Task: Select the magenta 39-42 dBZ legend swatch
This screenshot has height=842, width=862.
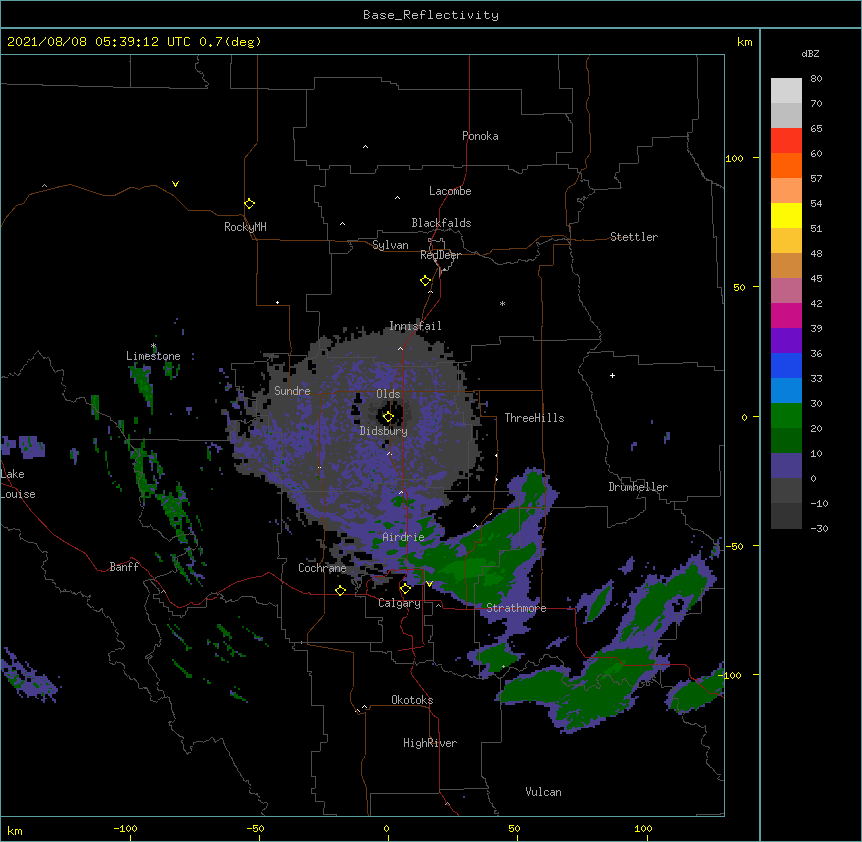Action: [786, 315]
